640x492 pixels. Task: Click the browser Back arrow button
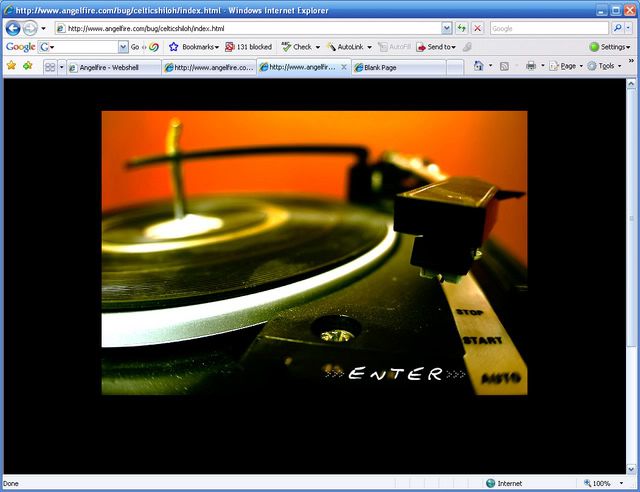[14, 28]
